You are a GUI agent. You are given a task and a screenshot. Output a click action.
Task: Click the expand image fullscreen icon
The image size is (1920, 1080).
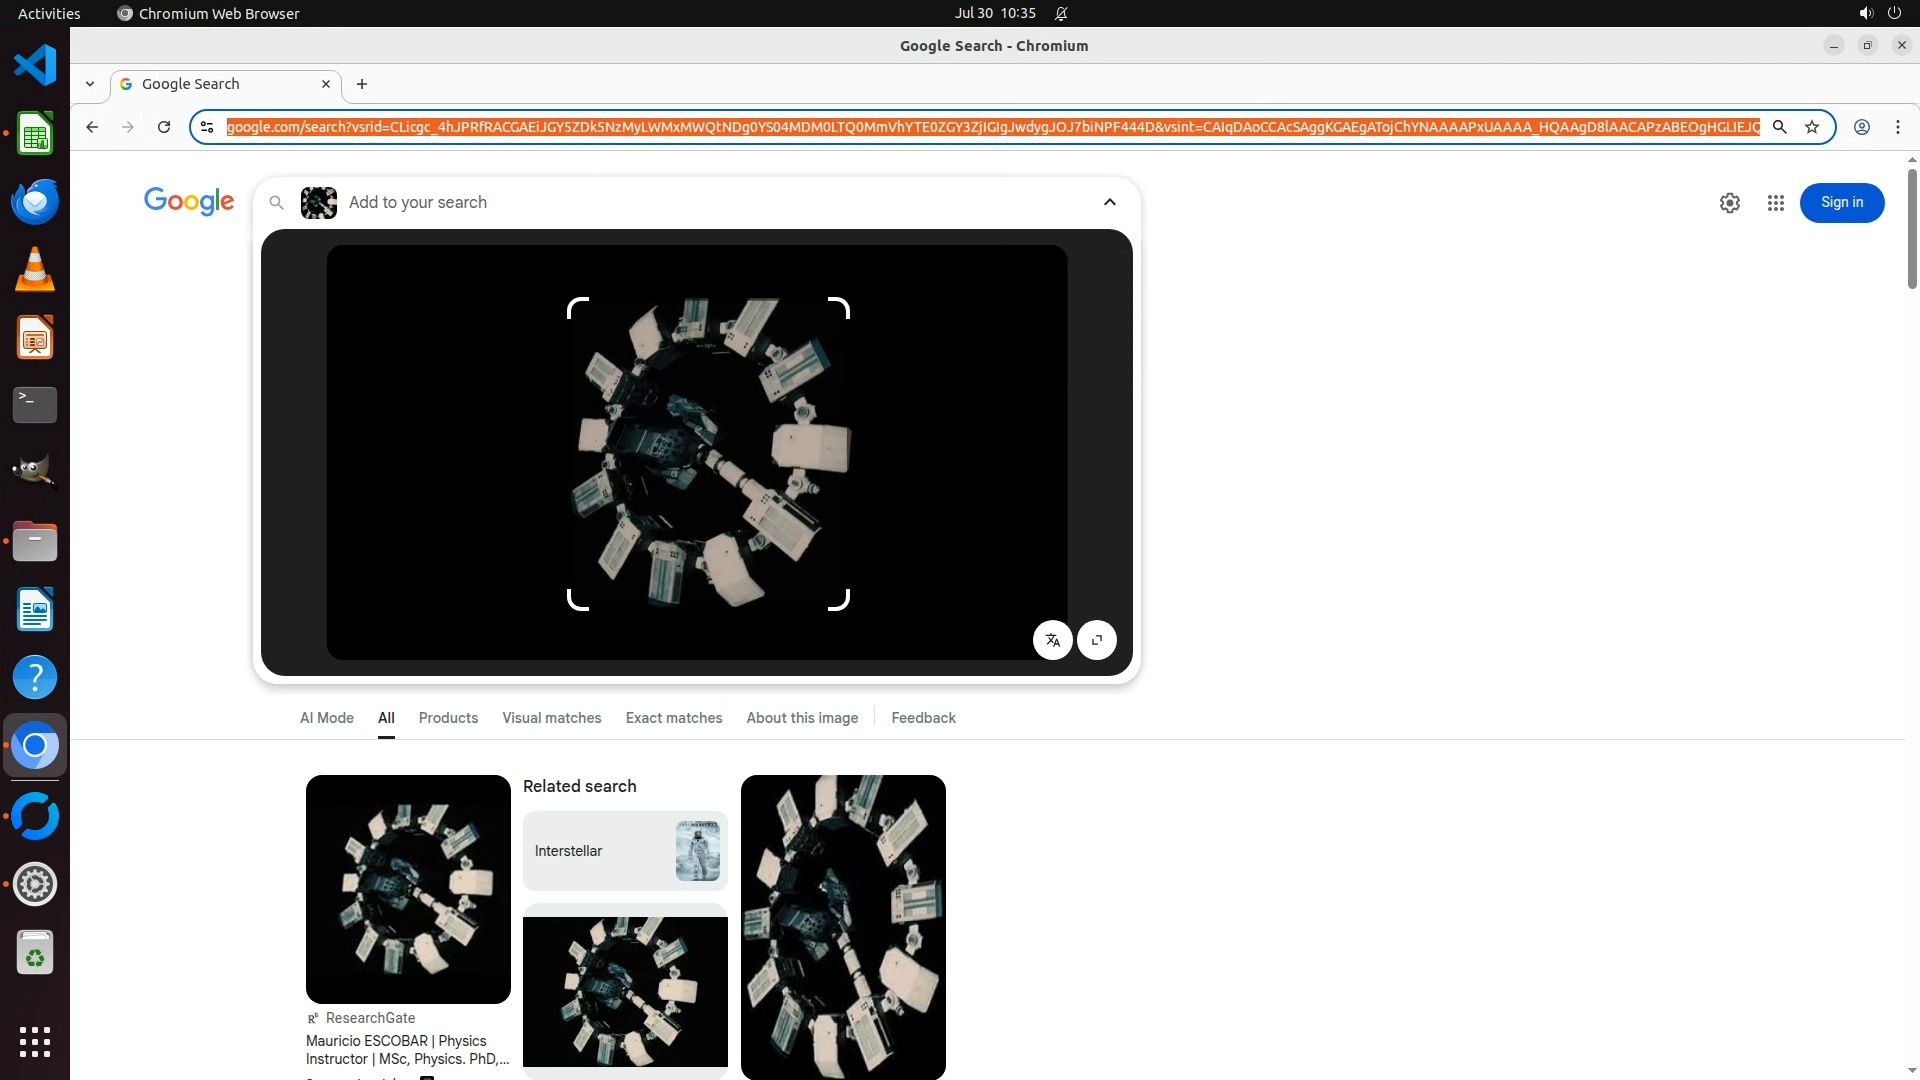click(1097, 640)
